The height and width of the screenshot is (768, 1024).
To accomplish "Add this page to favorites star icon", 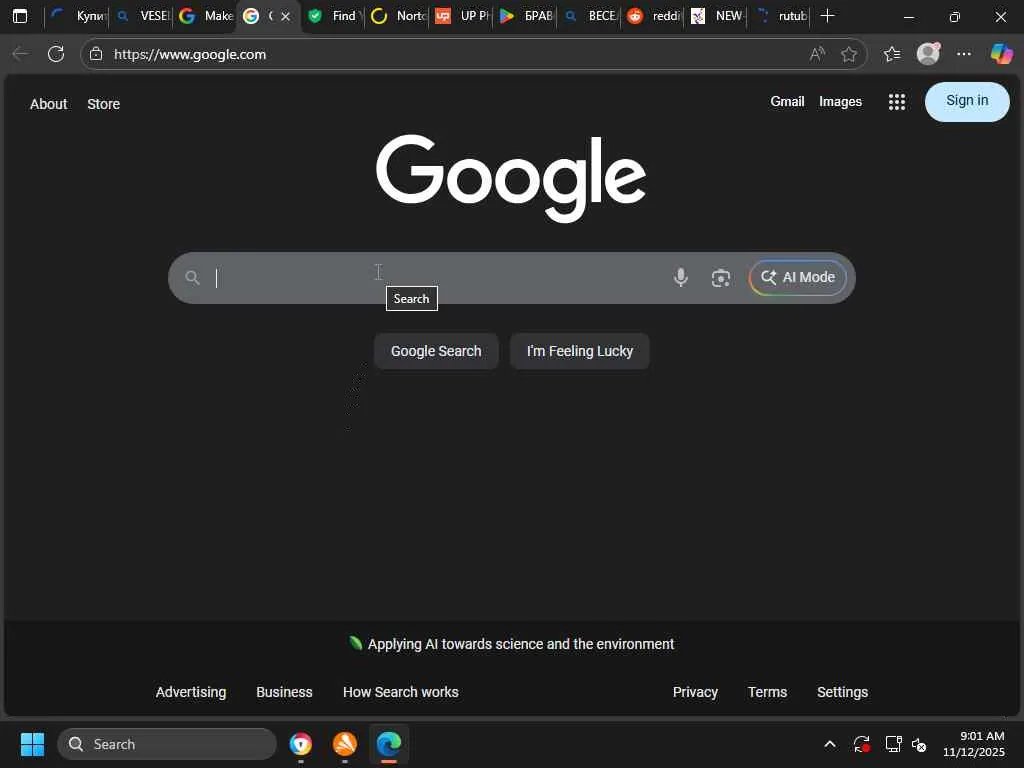I will point(849,54).
